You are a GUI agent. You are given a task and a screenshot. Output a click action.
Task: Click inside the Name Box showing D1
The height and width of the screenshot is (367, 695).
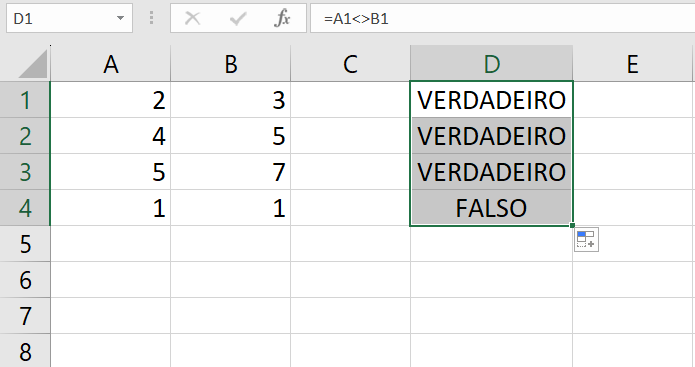[x=62, y=18]
